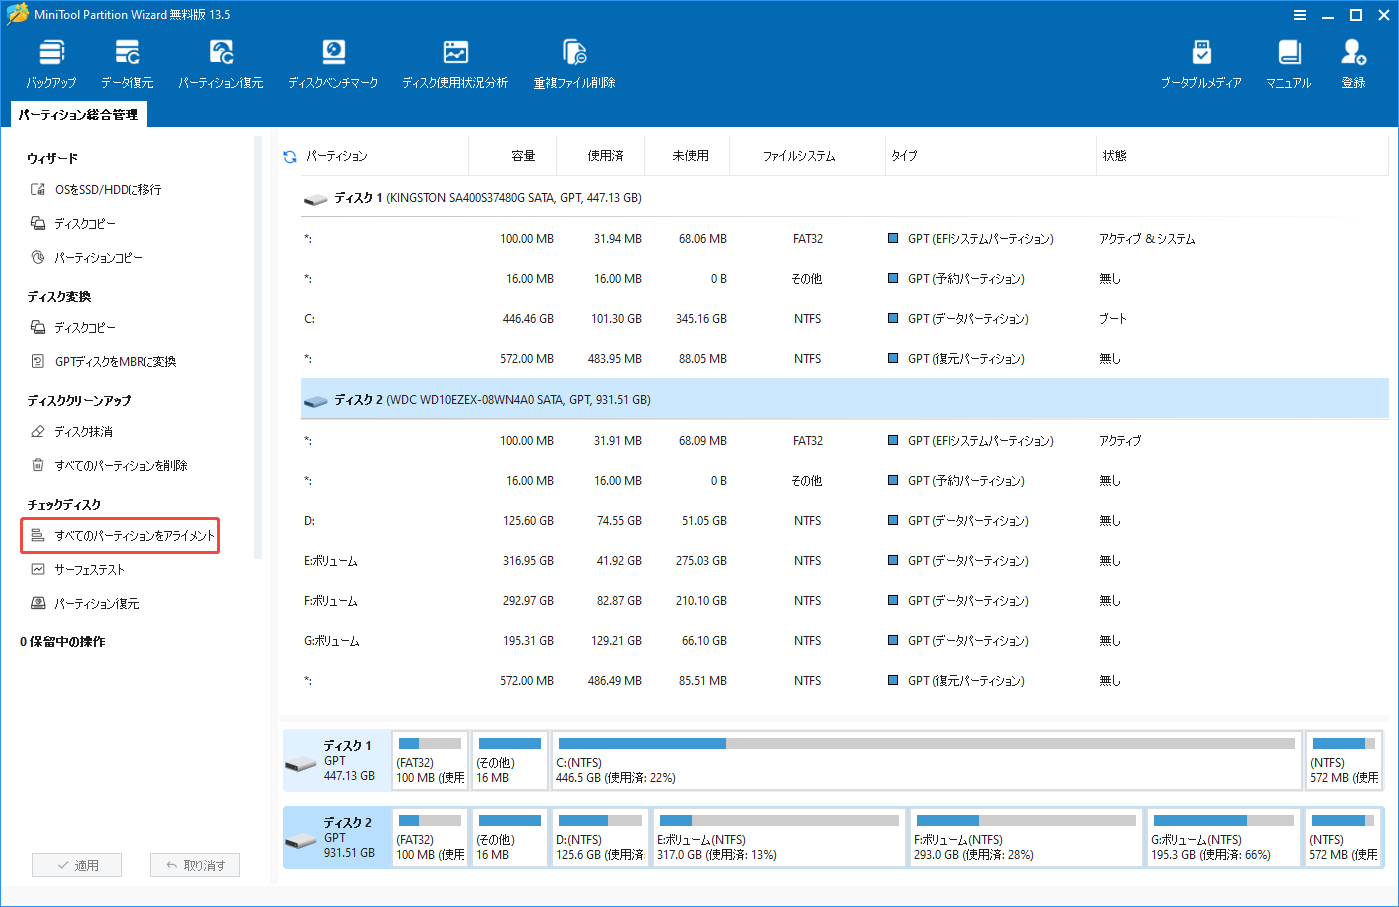The image size is (1399, 907).
Task: Click the 適用 (Apply) button
Action: 77,864
